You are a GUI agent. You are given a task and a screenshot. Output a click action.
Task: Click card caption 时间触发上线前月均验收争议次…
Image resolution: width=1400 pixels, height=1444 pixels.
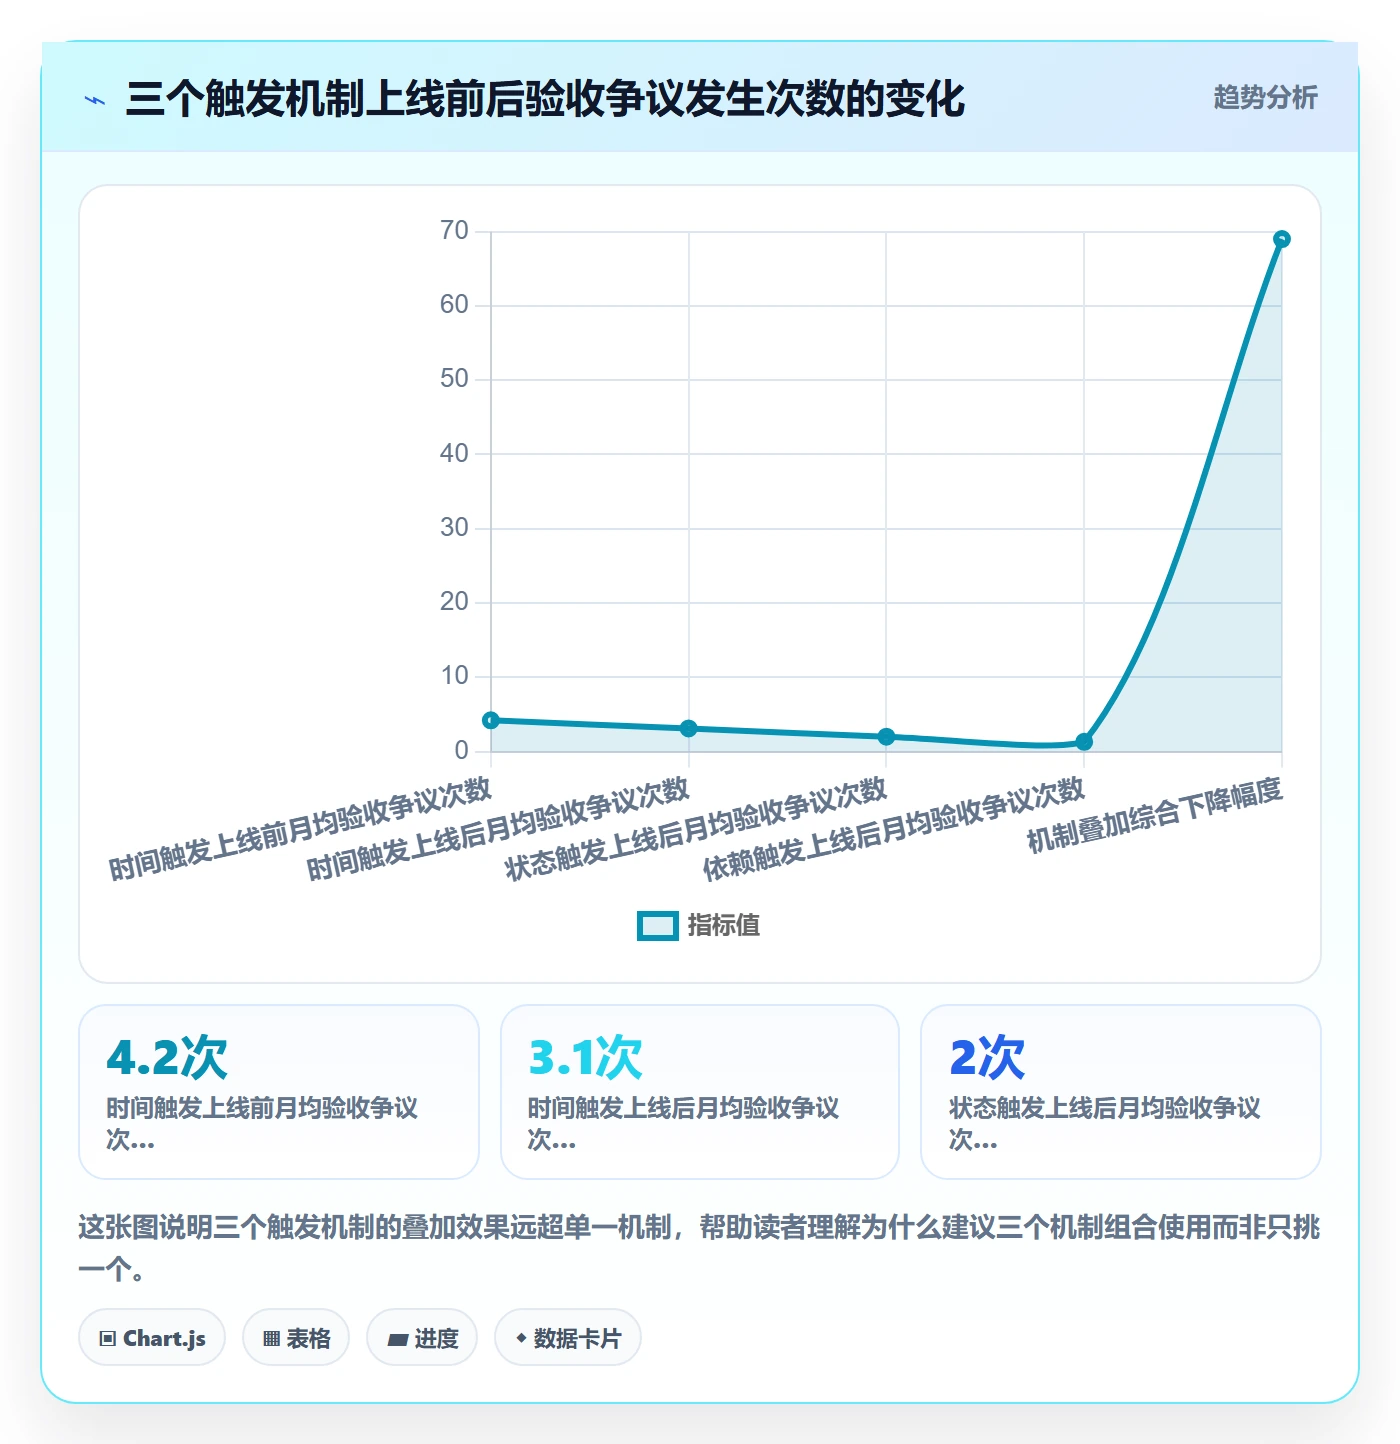262,1123
